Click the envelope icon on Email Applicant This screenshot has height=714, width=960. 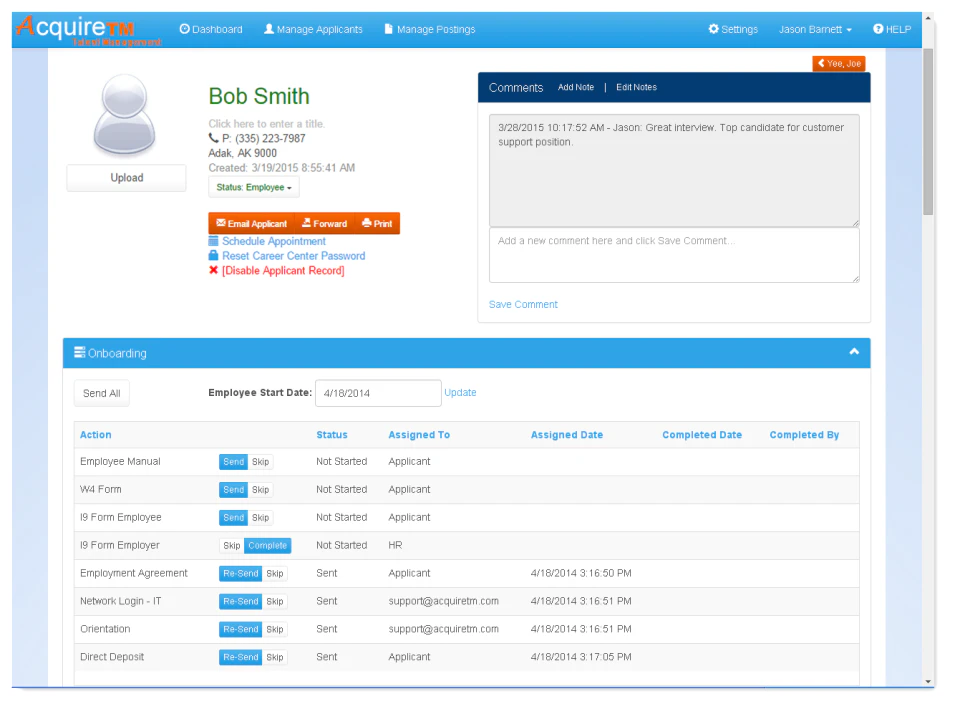click(221, 223)
